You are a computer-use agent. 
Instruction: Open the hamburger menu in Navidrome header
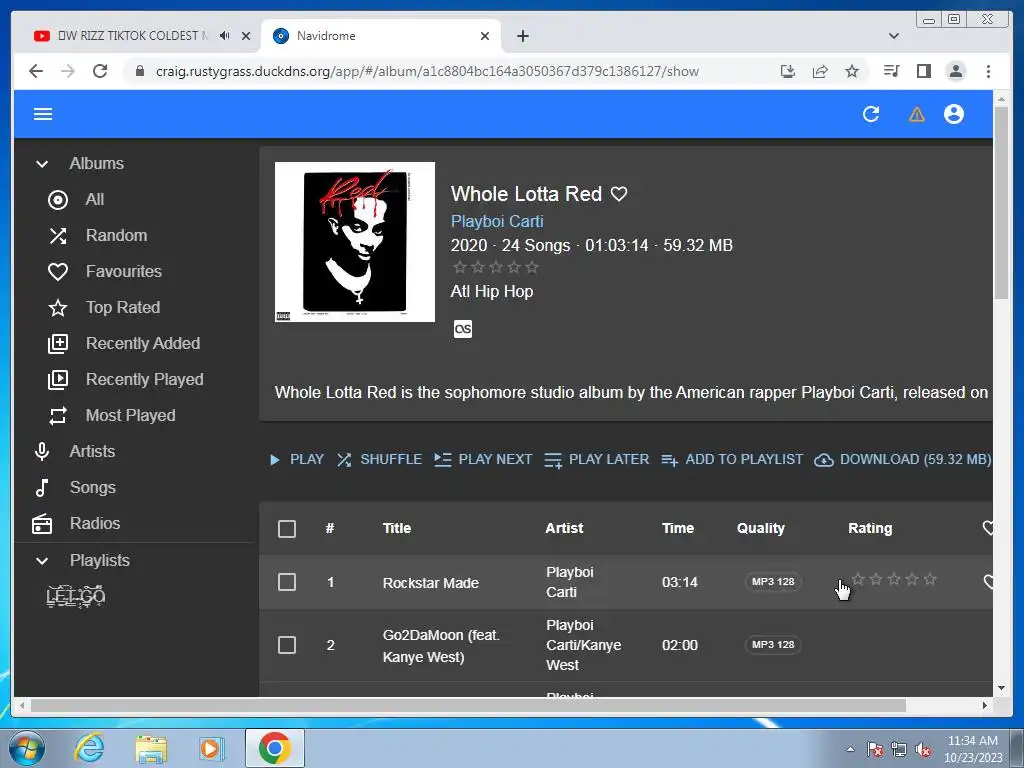coord(43,114)
